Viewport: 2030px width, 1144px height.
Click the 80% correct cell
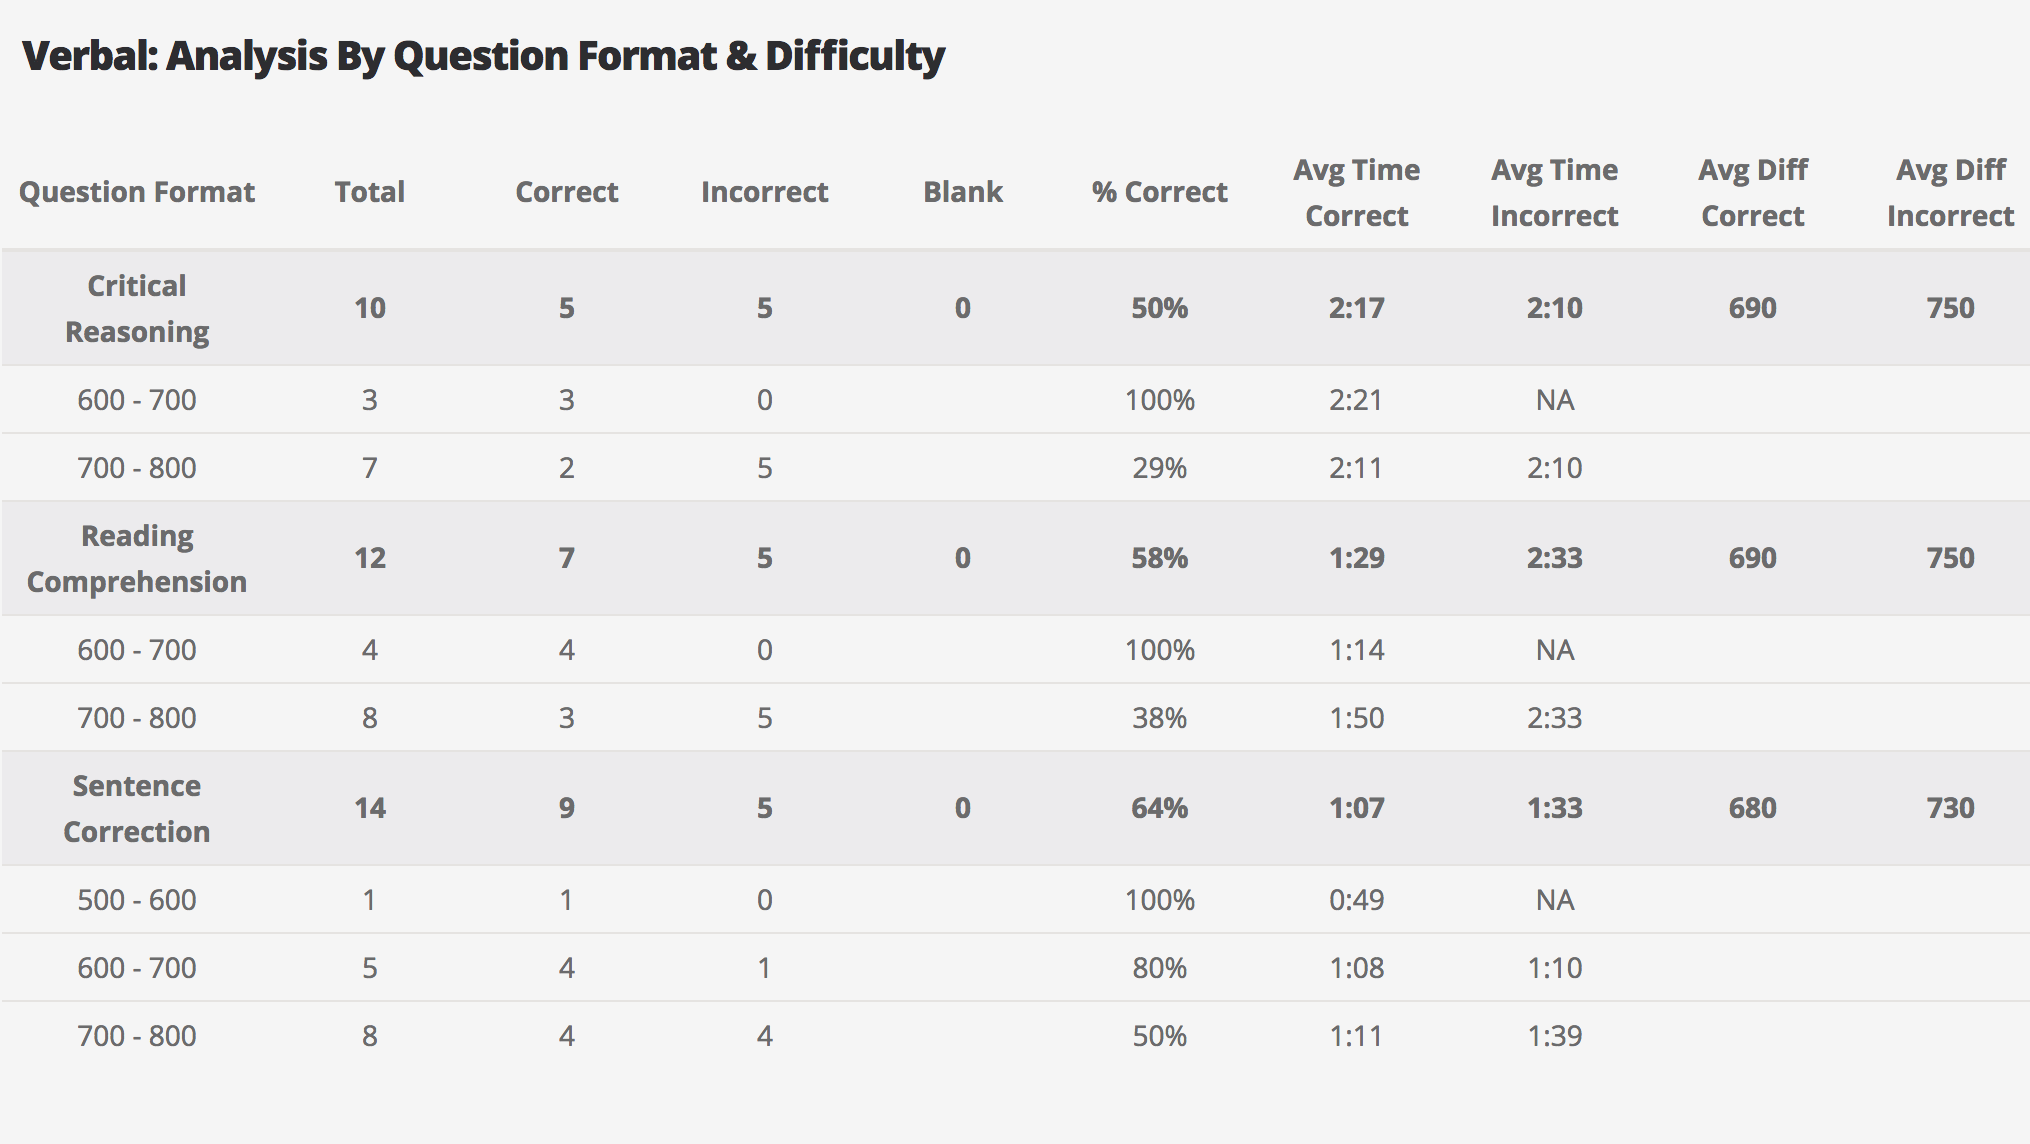pyautogui.click(x=1159, y=968)
